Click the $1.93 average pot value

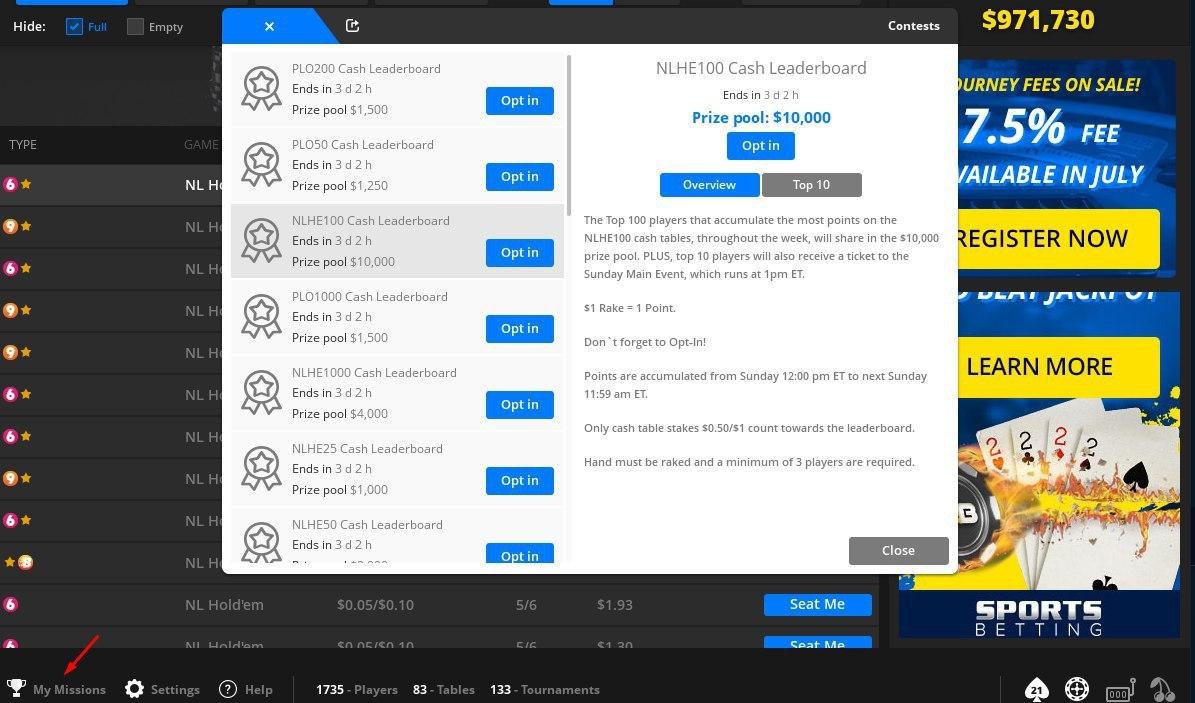[615, 605]
